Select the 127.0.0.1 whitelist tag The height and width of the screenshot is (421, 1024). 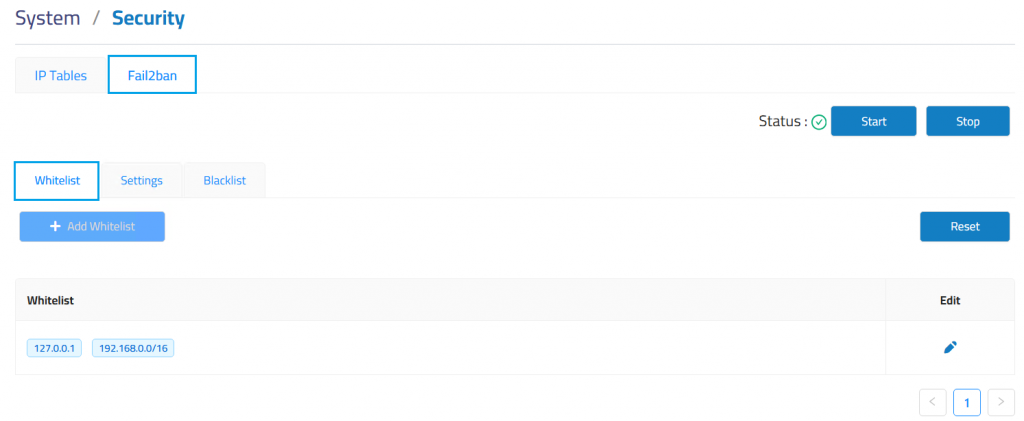54,348
